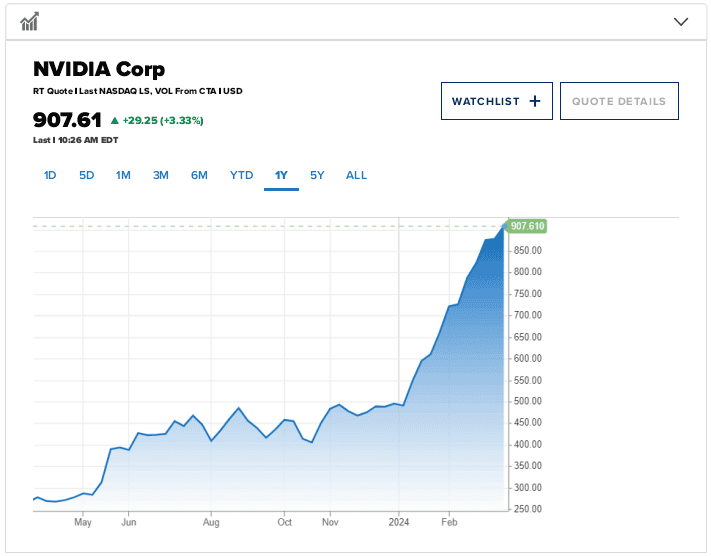711x556 pixels.
Task: Click the 750.00 y-axis label
Action: tap(528, 294)
